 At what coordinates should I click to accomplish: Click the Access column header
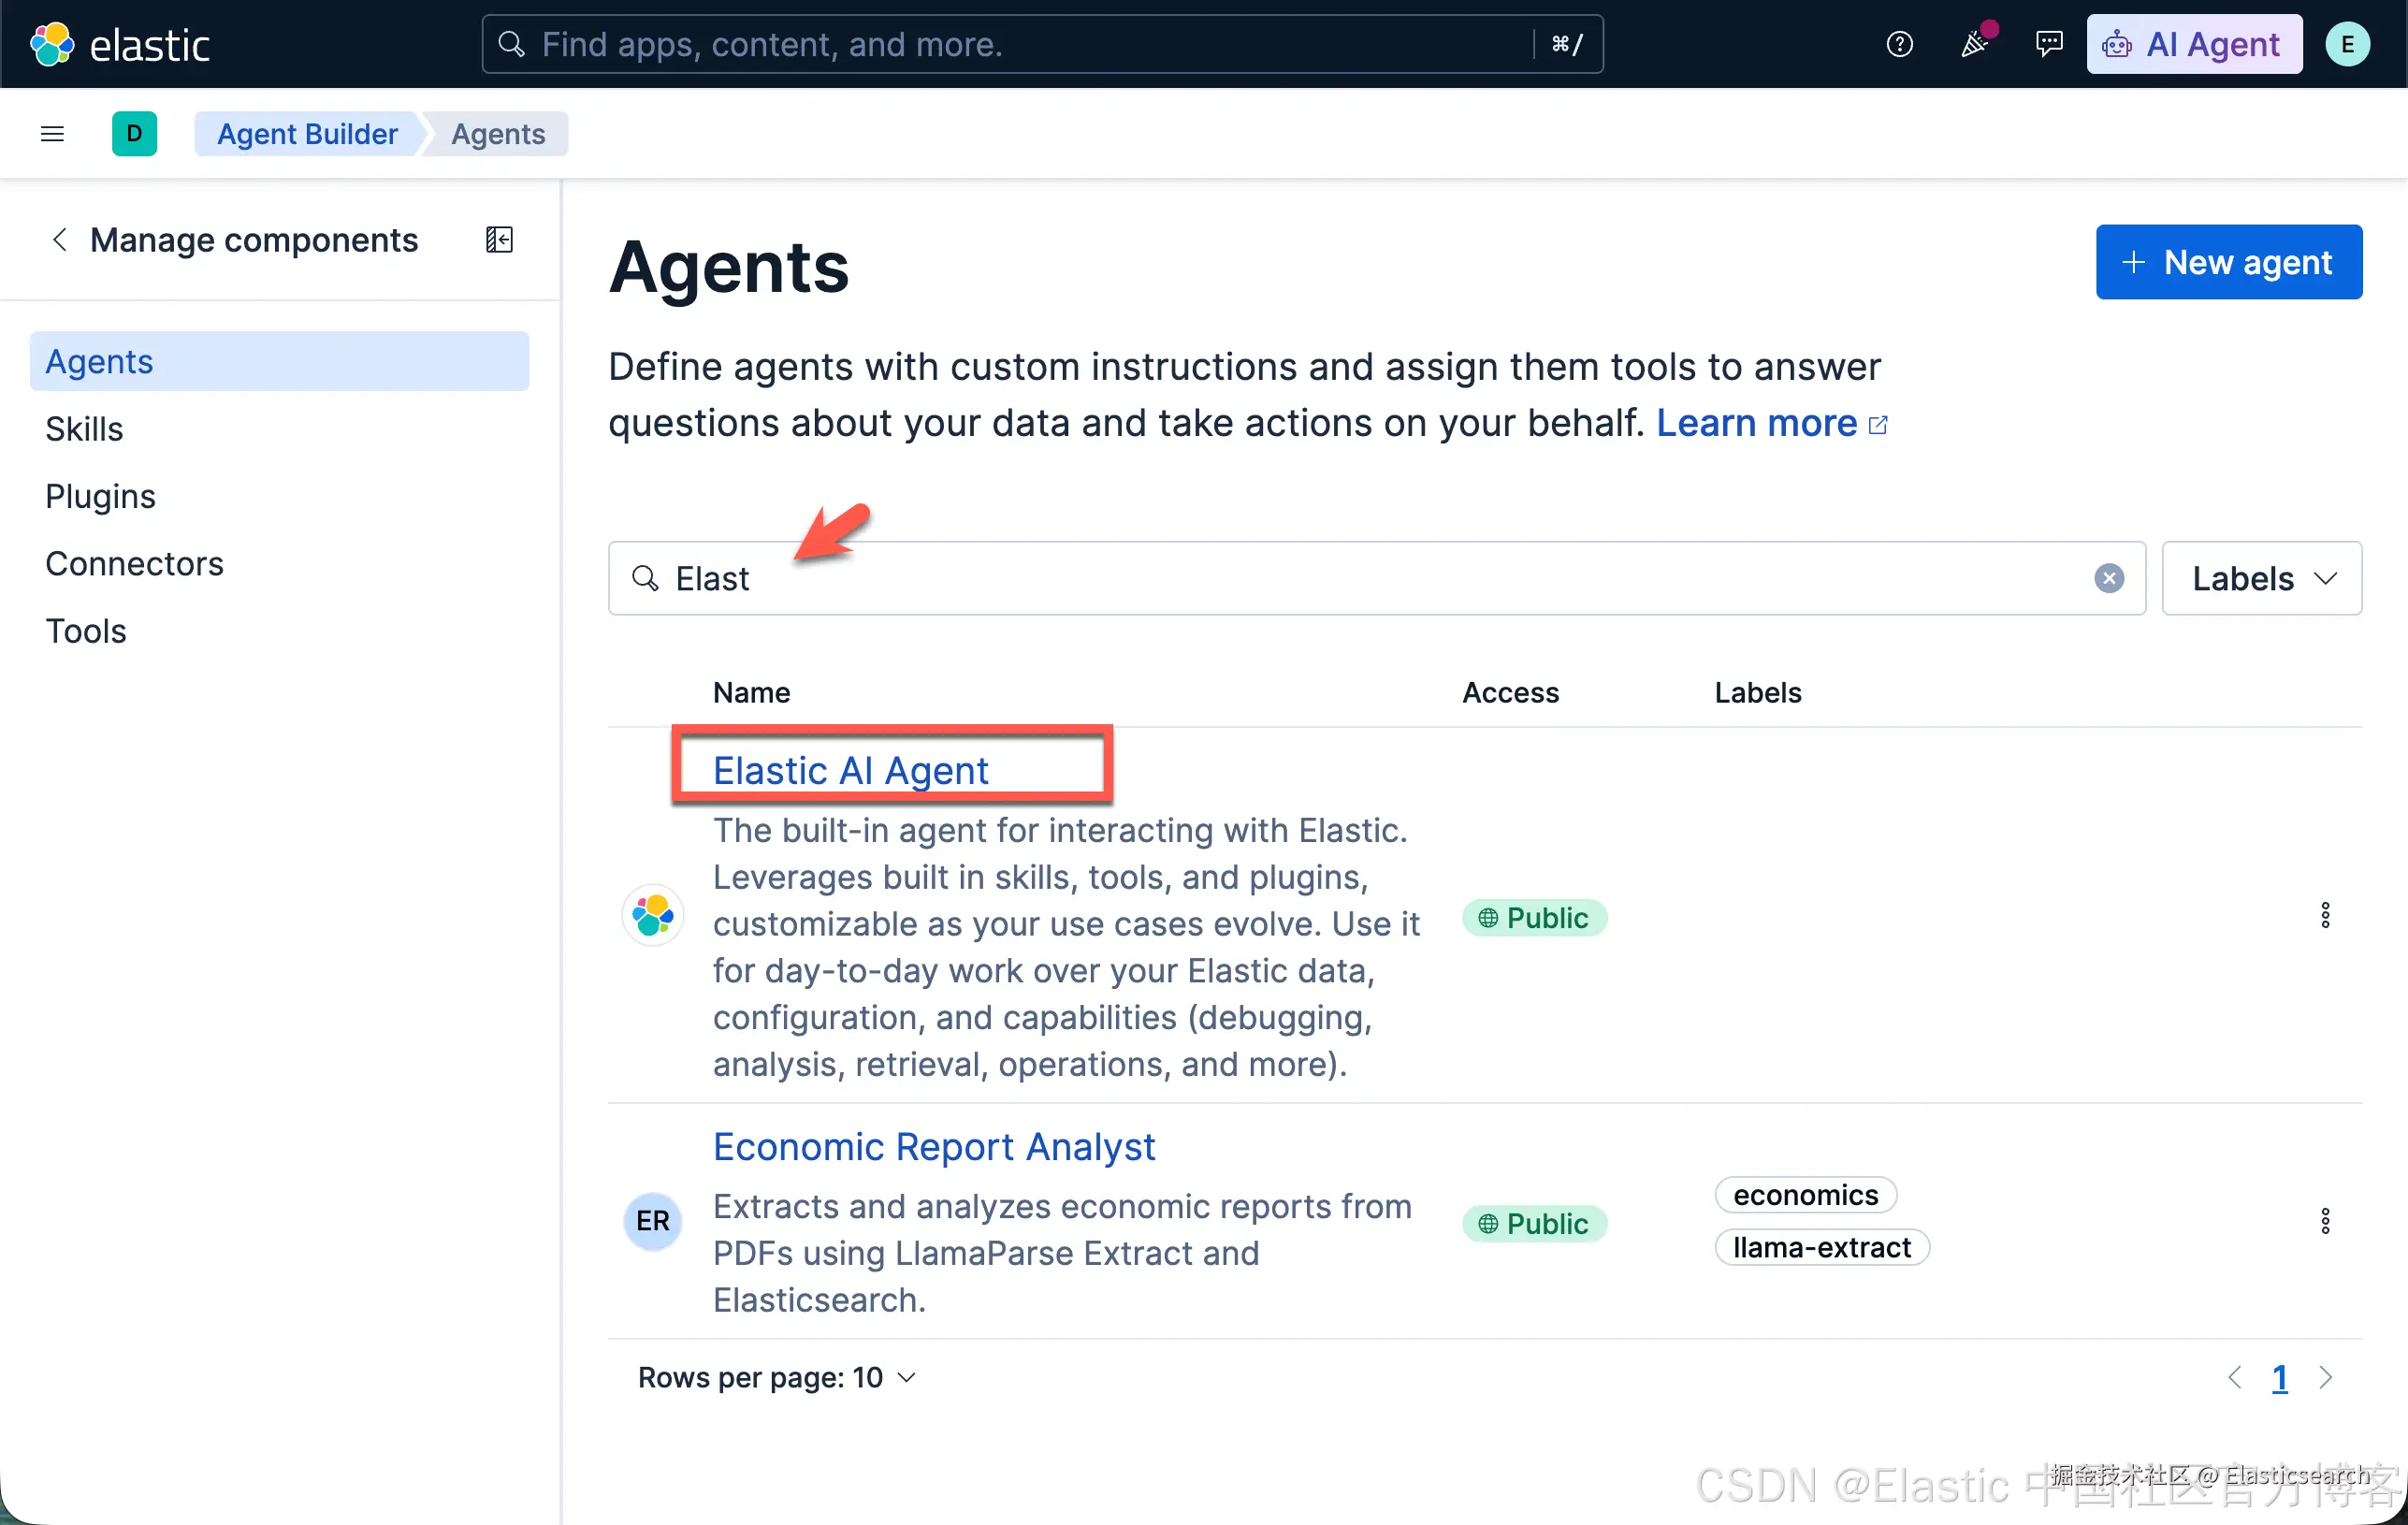[x=1510, y=692]
